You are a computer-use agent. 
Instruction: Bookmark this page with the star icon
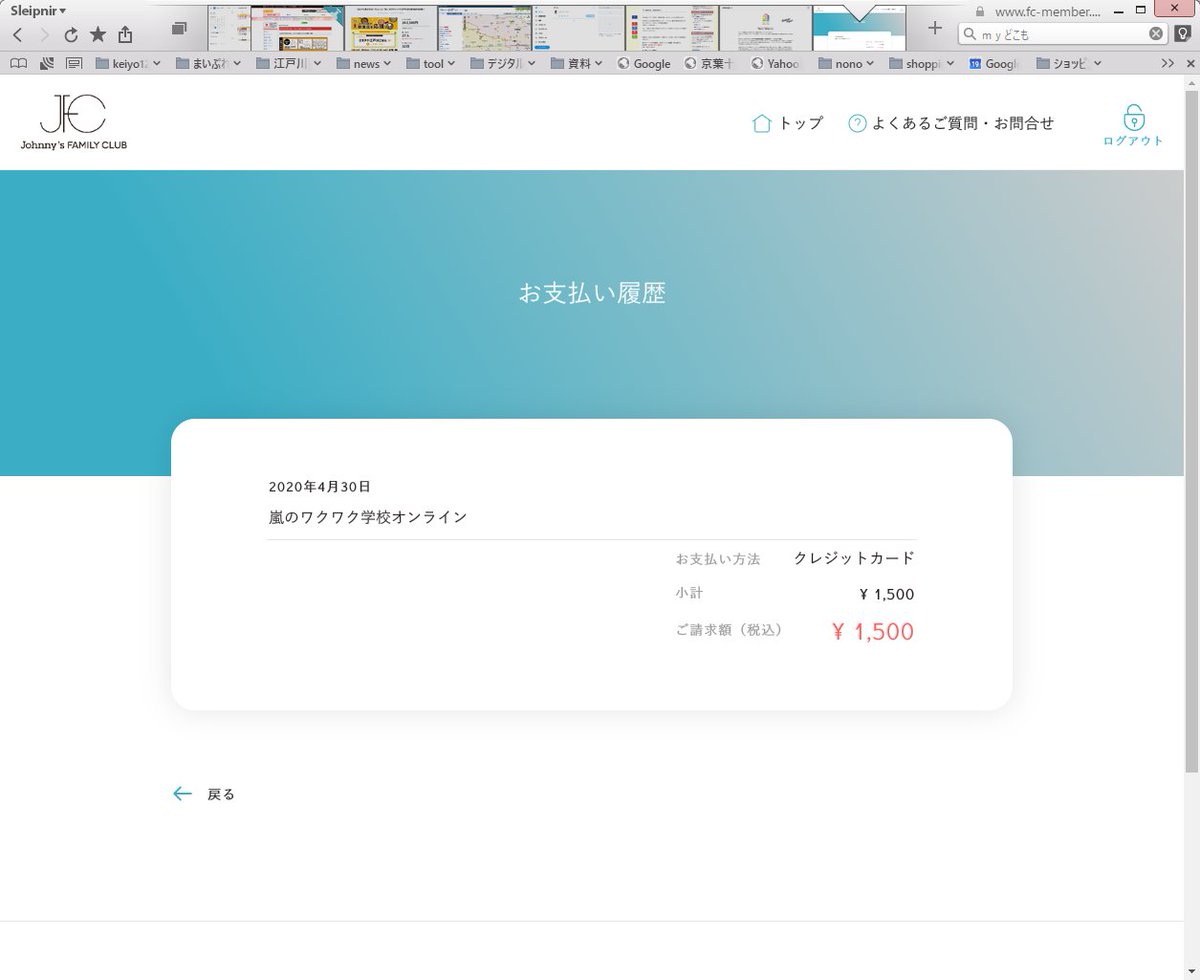(x=98, y=34)
